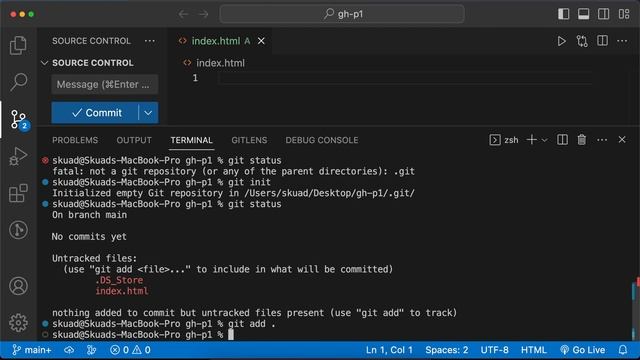The image size is (640, 360).
Task: Open Source Control views ellipsis menu
Action: point(150,41)
